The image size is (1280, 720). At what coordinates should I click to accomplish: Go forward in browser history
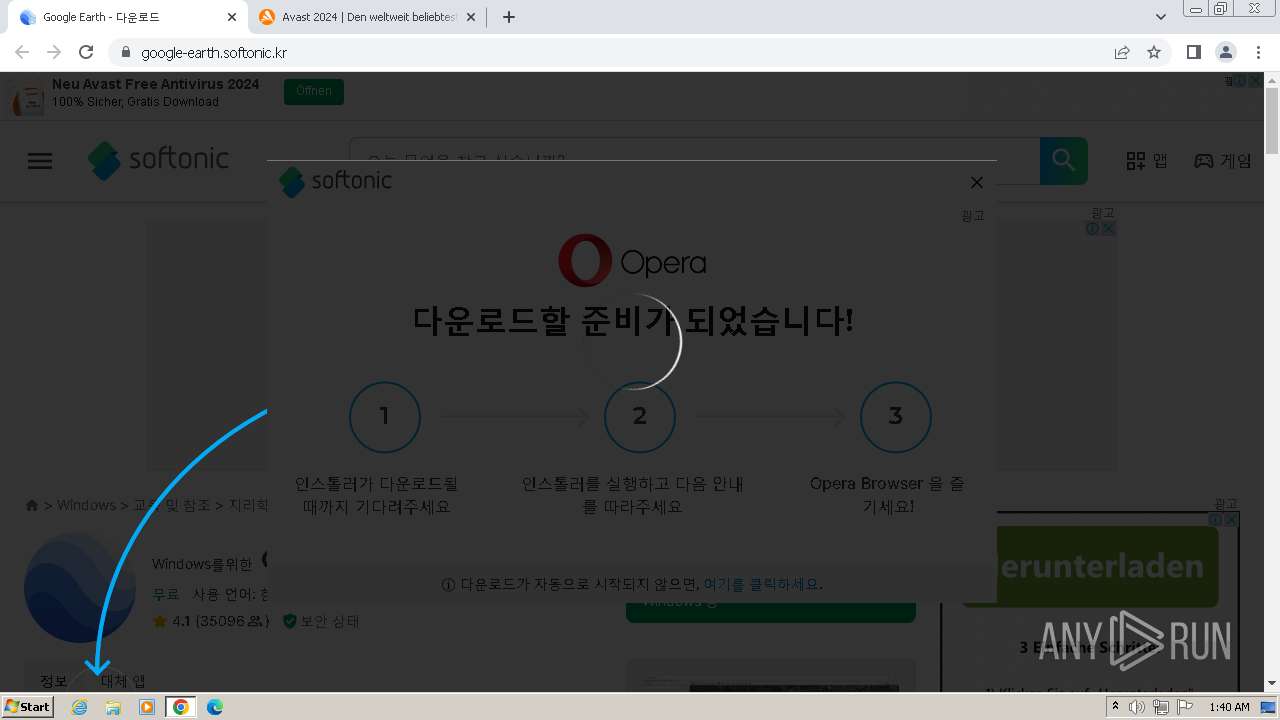click(x=54, y=52)
